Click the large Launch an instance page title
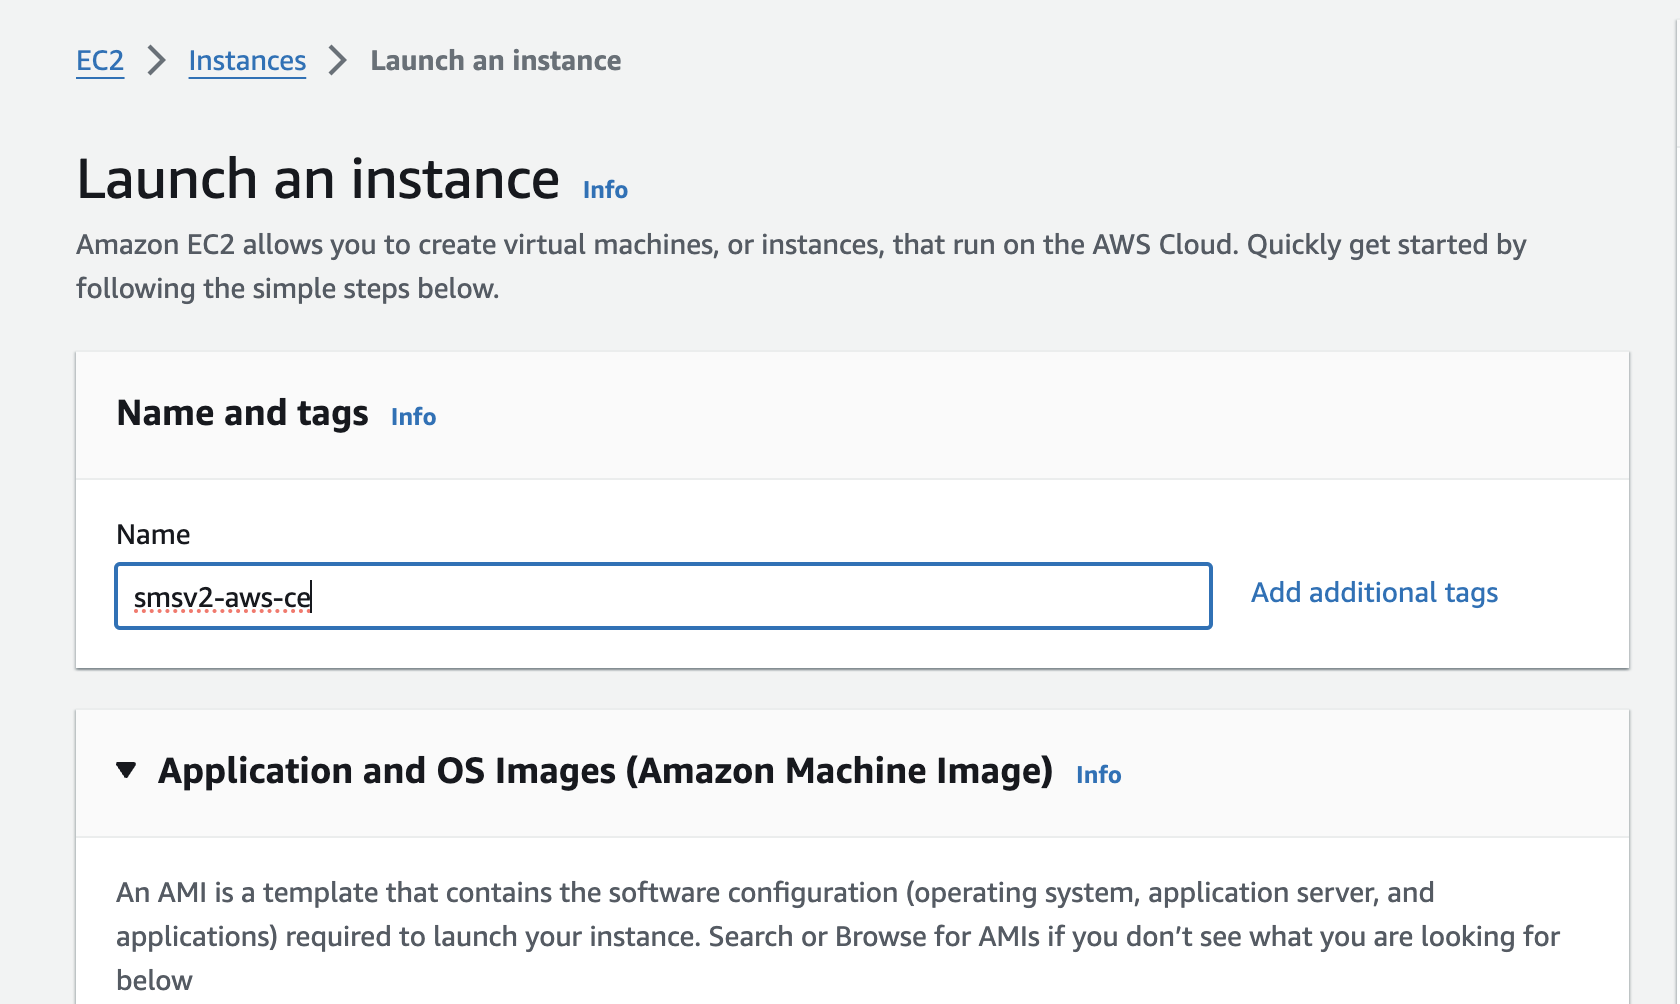This screenshot has height=1004, width=1680. (318, 180)
